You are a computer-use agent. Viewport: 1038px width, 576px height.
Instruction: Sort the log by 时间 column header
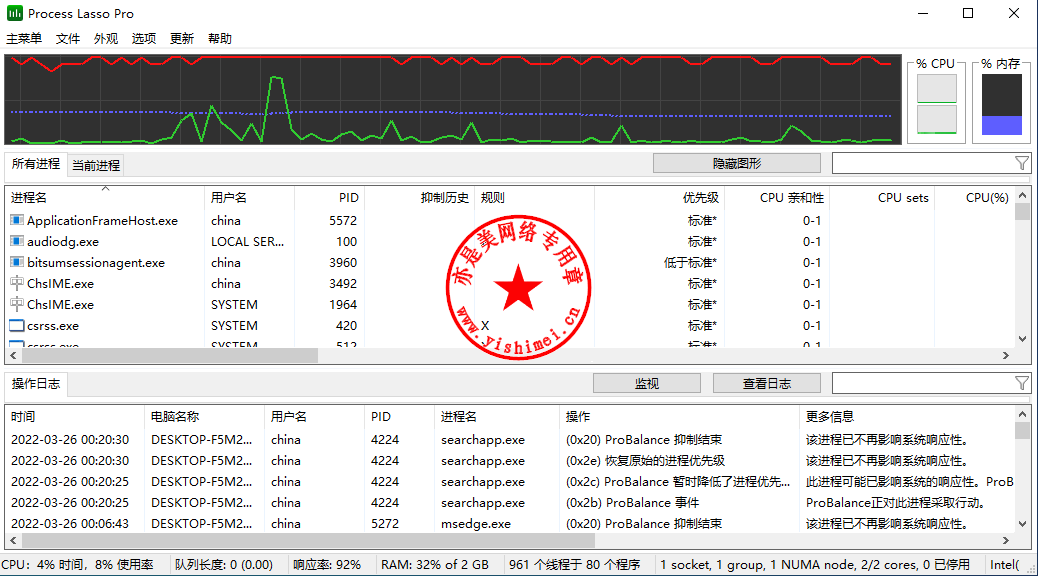75,416
